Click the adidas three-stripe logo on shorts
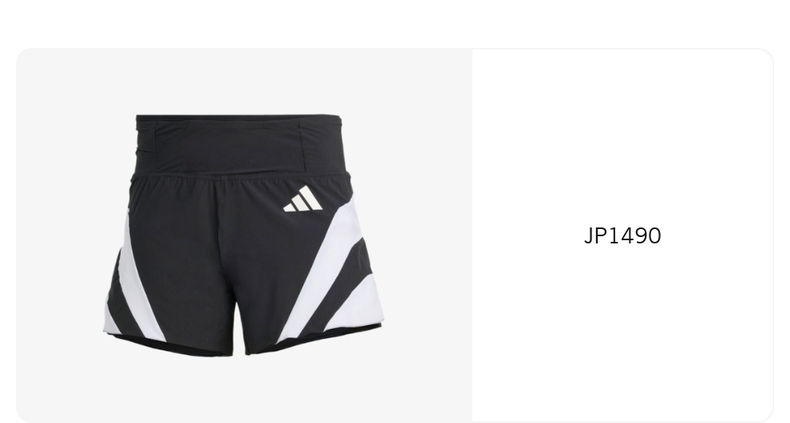This screenshot has width=790, height=423. tap(303, 198)
